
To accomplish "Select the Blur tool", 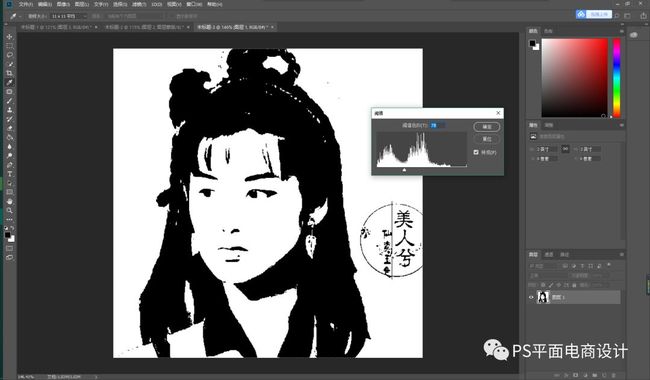I will coord(9,146).
